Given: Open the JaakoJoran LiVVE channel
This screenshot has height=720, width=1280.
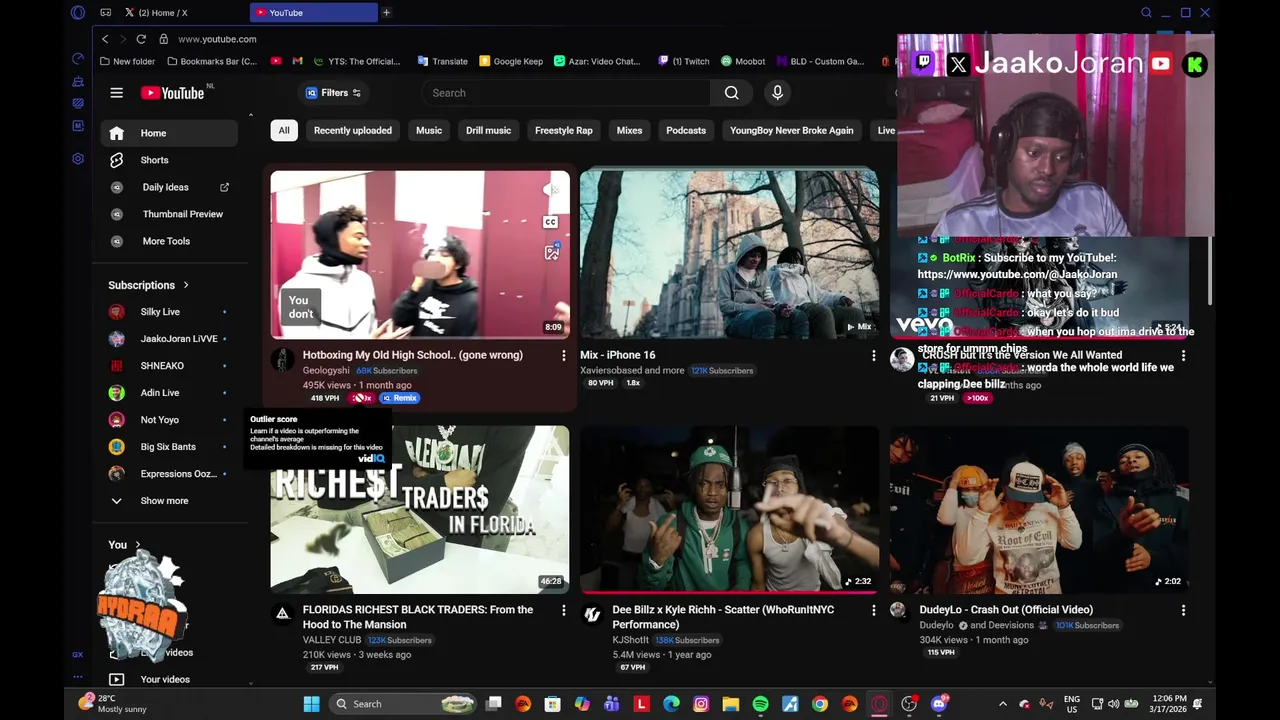Looking at the screenshot, I should coord(169,339).
